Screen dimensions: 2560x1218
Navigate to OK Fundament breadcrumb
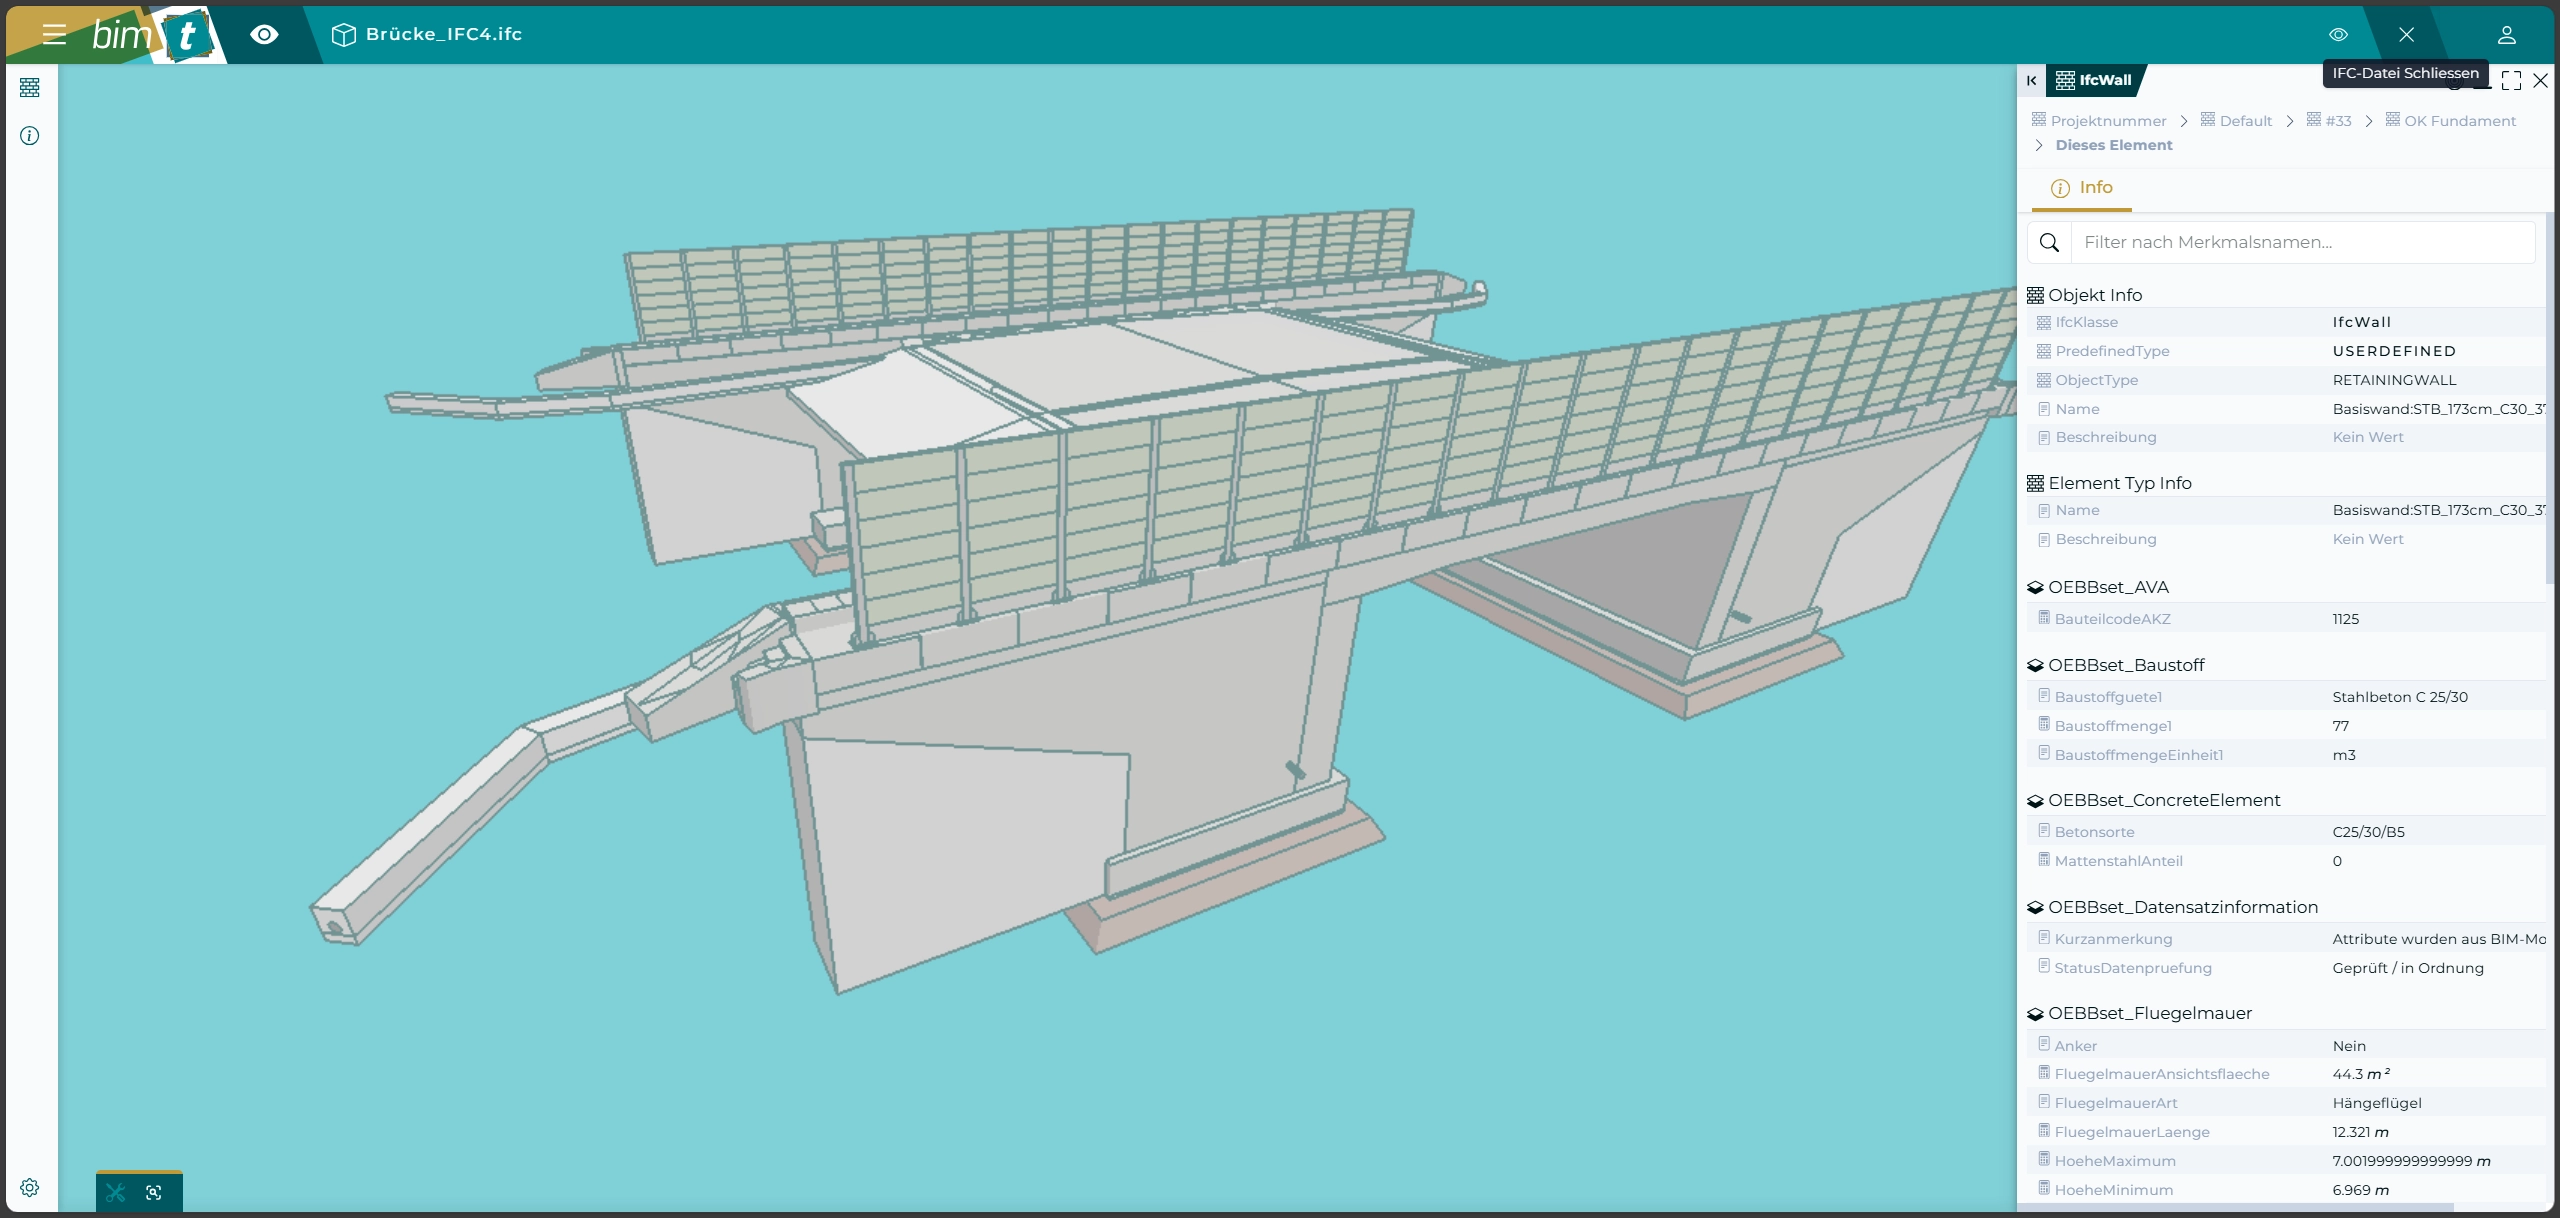[2459, 121]
